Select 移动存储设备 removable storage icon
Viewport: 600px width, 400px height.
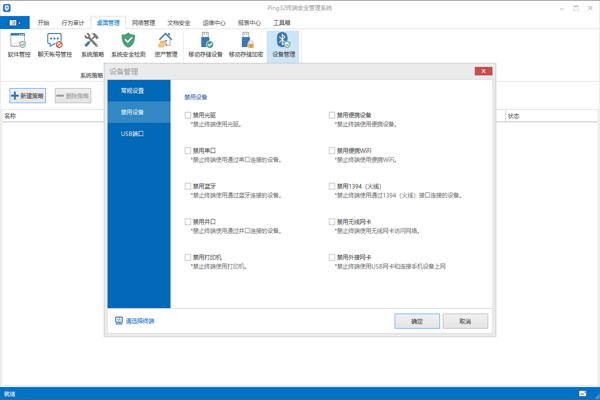[206, 43]
